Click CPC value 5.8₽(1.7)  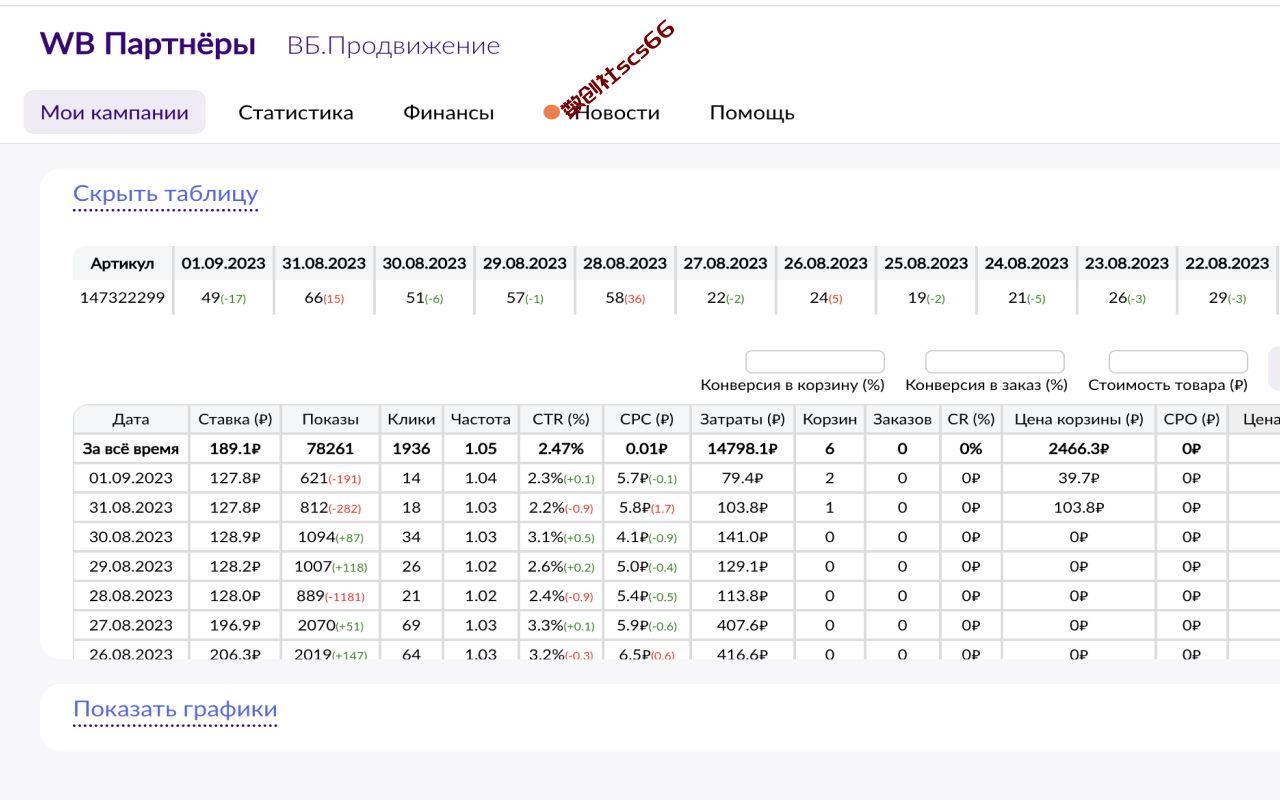point(647,508)
